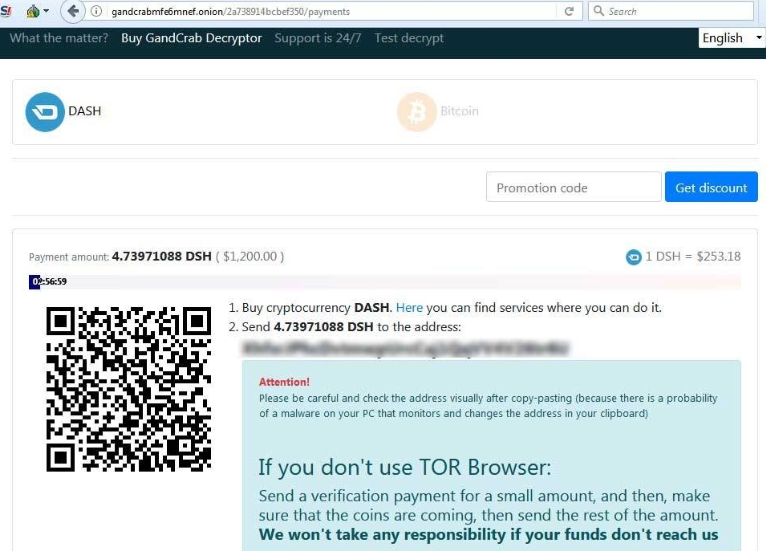Click the browser back arrow button
Image resolution: width=766 pixels, height=551 pixels.
[73, 11]
